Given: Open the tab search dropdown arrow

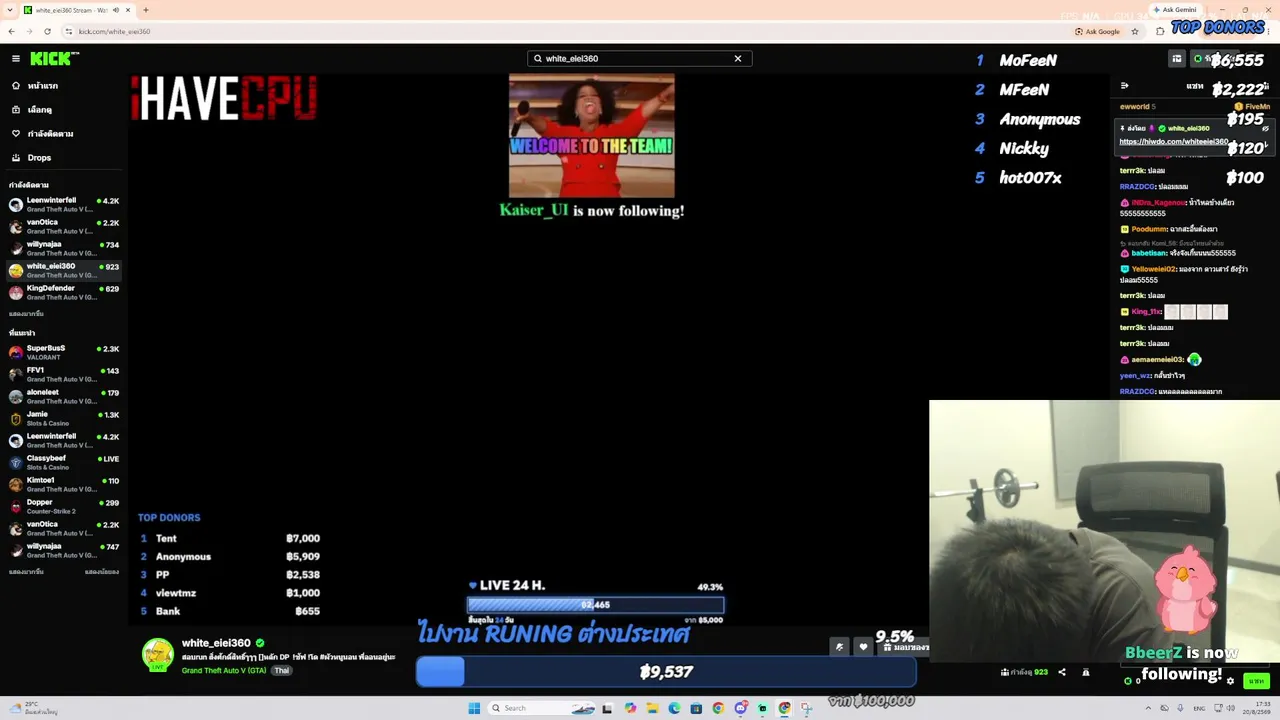Looking at the screenshot, I should 9,10.
